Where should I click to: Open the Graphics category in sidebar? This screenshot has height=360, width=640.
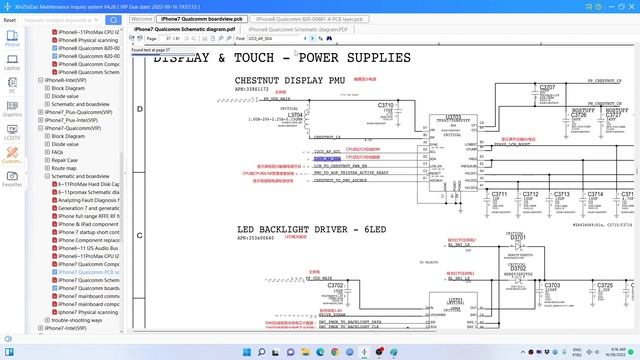coord(12,109)
